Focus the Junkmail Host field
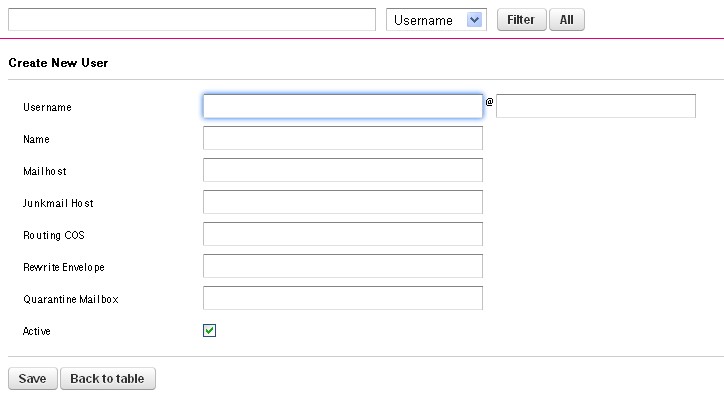Image resolution: width=724 pixels, height=401 pixels. (x=342, y=203)
